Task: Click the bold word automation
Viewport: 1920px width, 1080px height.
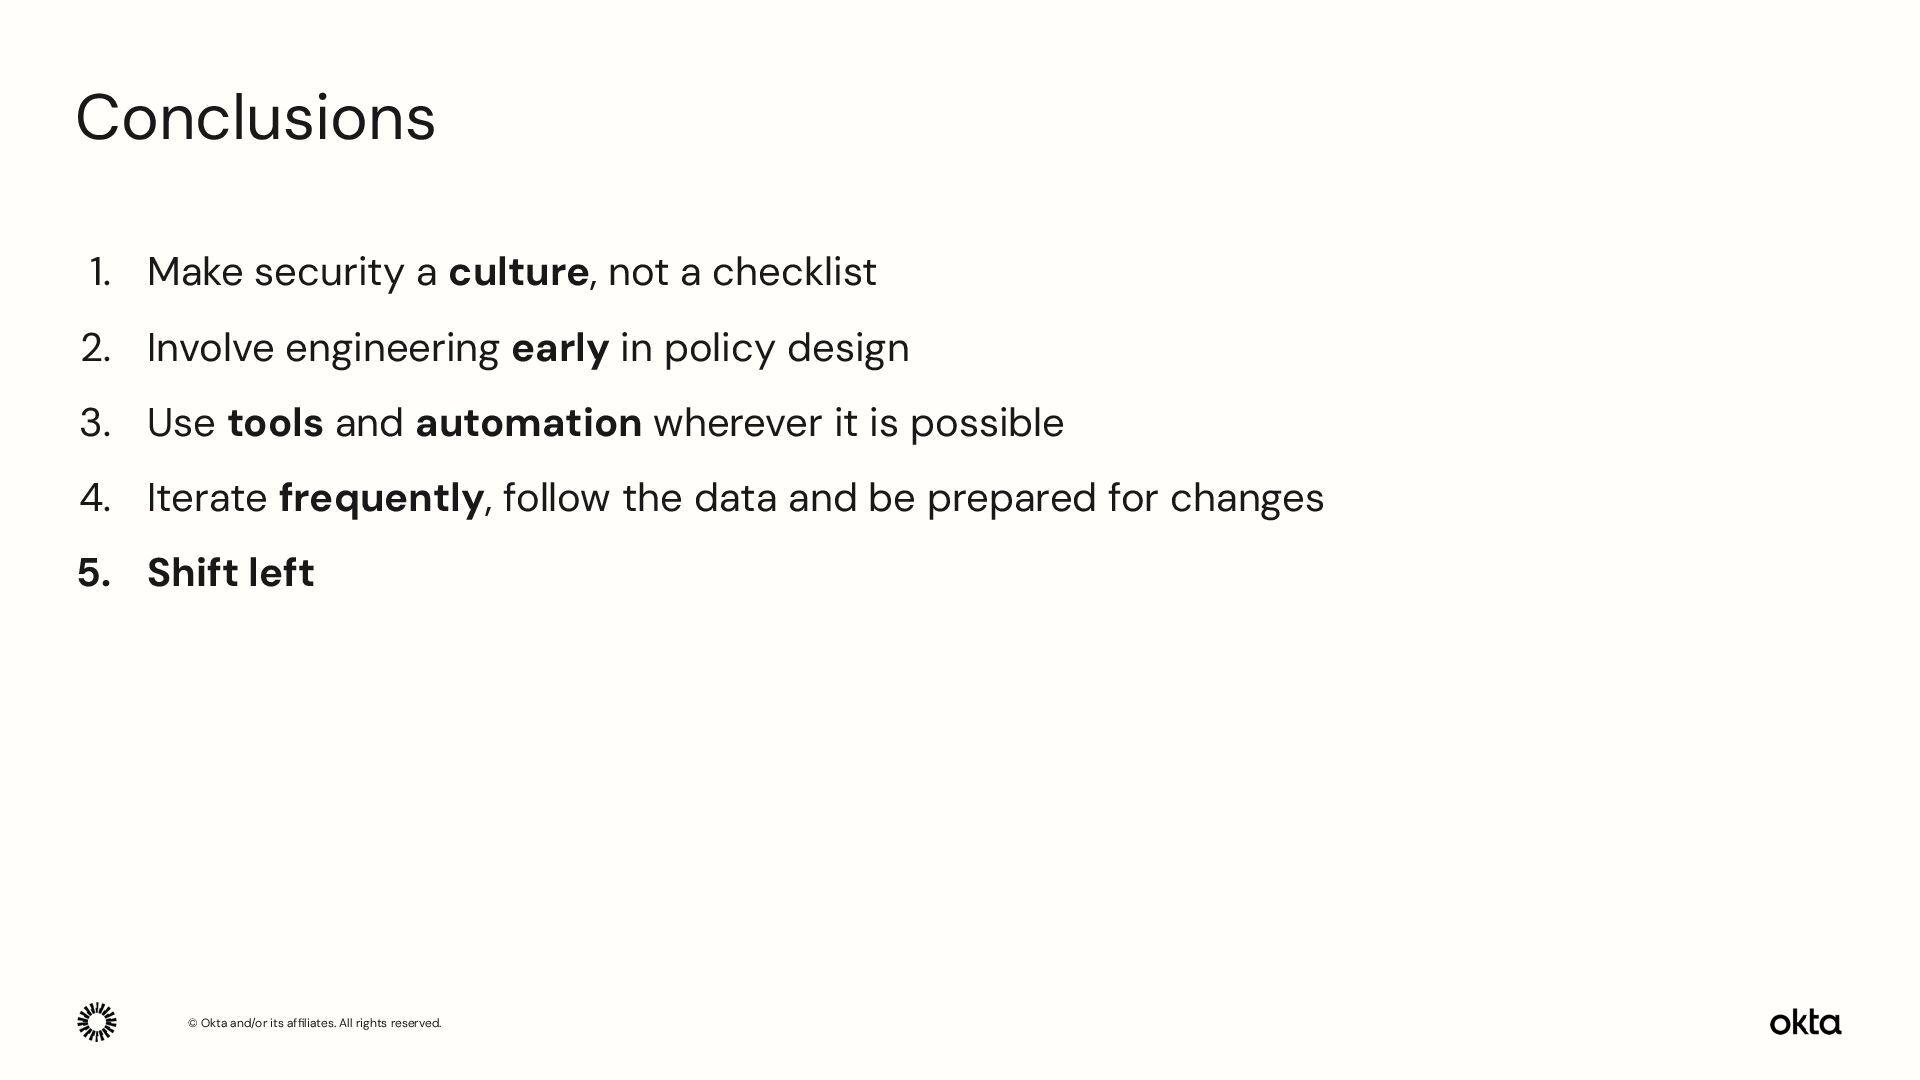Action: point(528,423)
